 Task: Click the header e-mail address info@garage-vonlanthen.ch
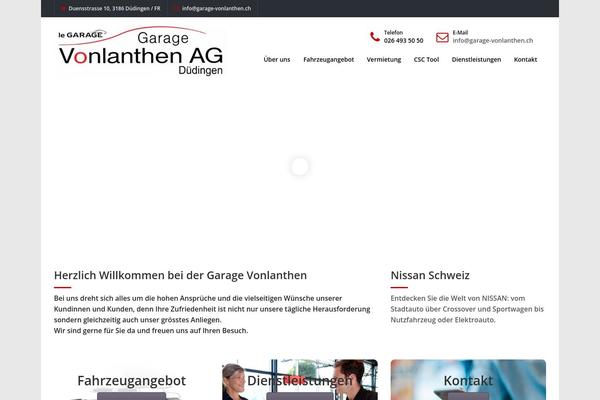coord(493,41)
